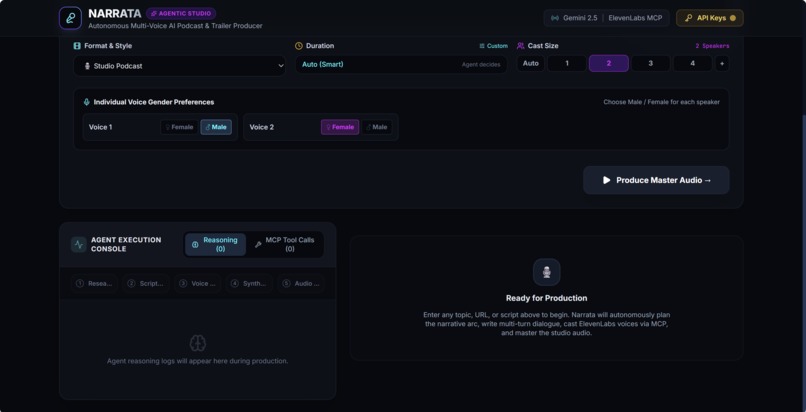Select step 2 Script pipeline stage

coord(146,284)
